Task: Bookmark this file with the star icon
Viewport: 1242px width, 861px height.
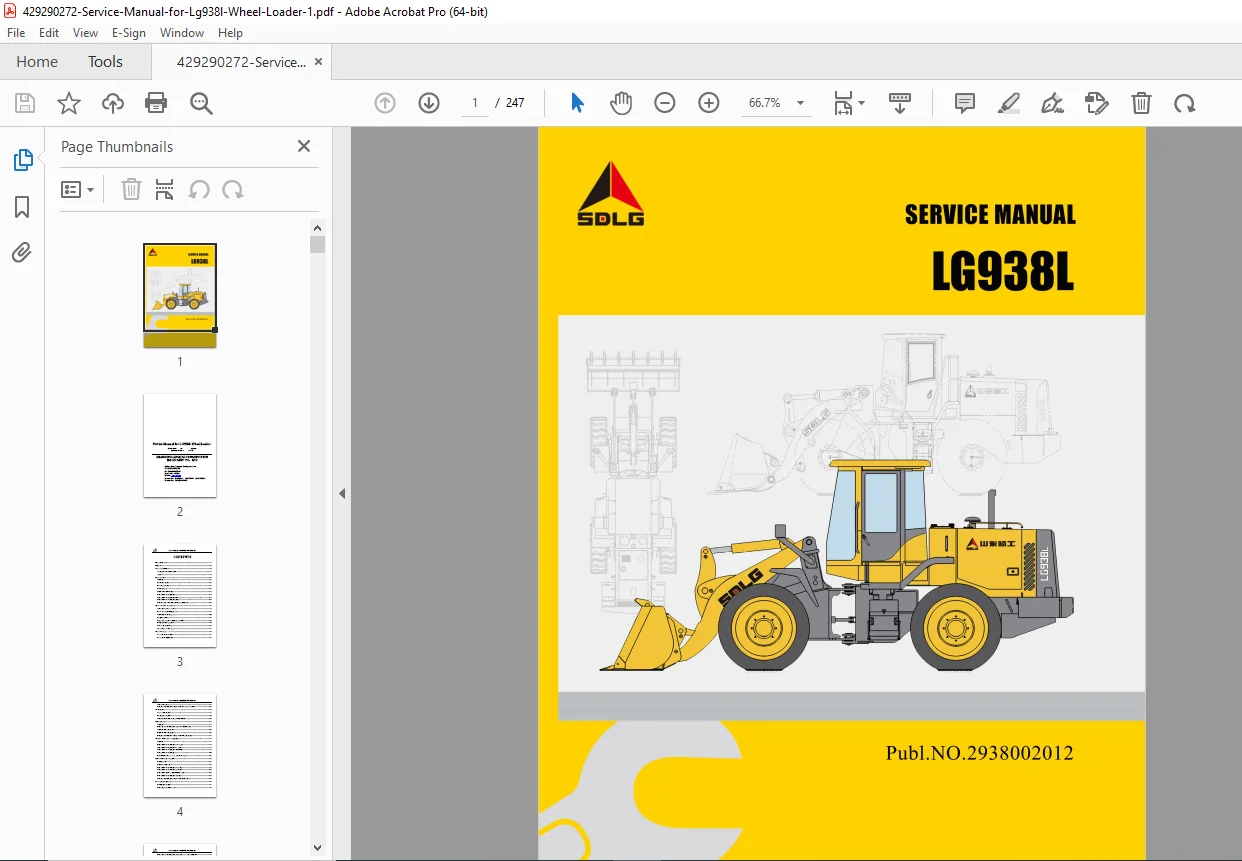Action: 69,103
